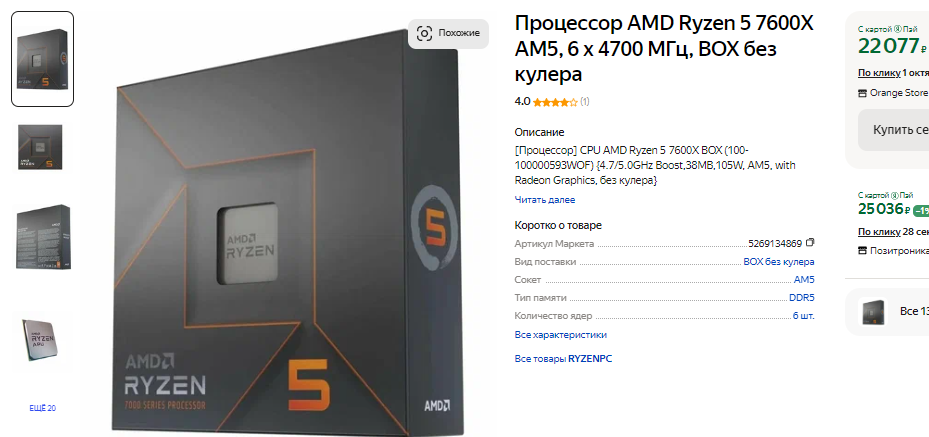
Task: Click the Похожие similar-image search icon
Action: coord(424,33)
